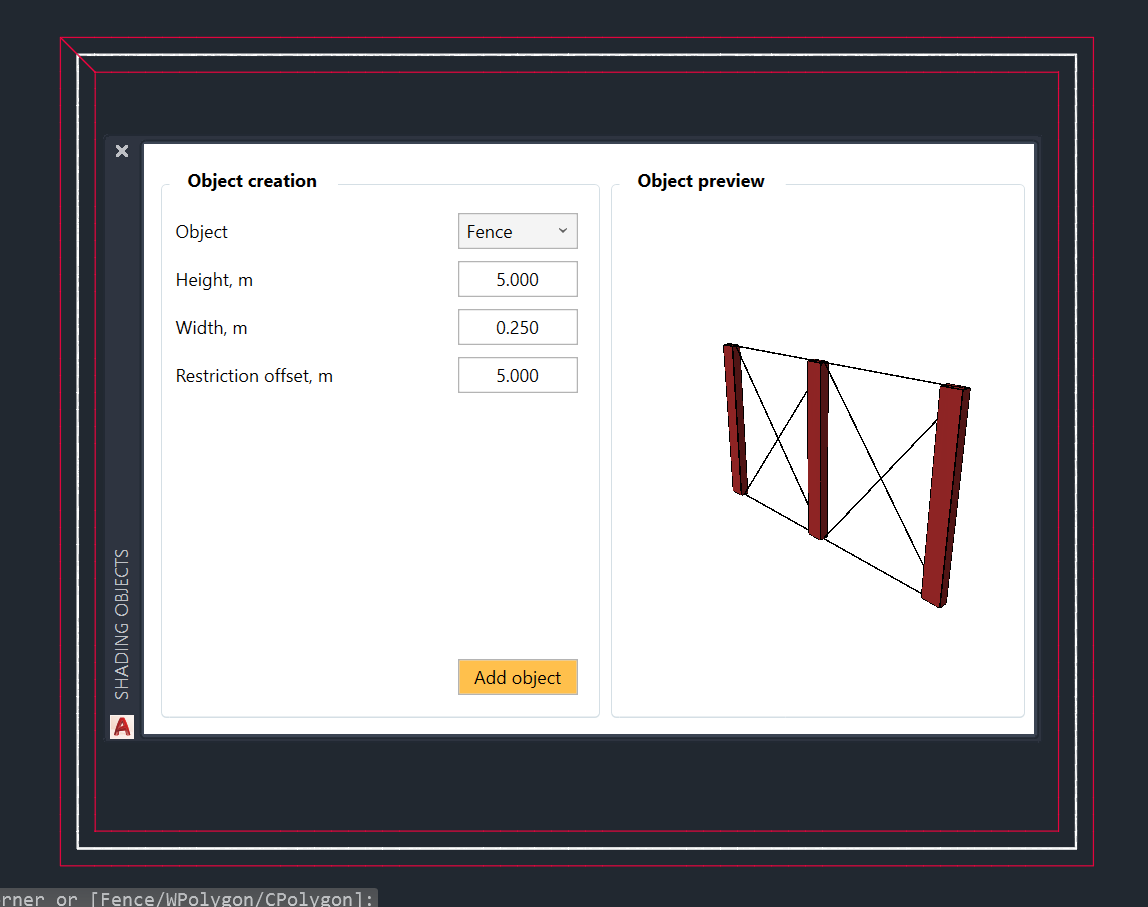1148x907 pixels.
Task: Click the right fence post in preview
Action: [945, 497]
